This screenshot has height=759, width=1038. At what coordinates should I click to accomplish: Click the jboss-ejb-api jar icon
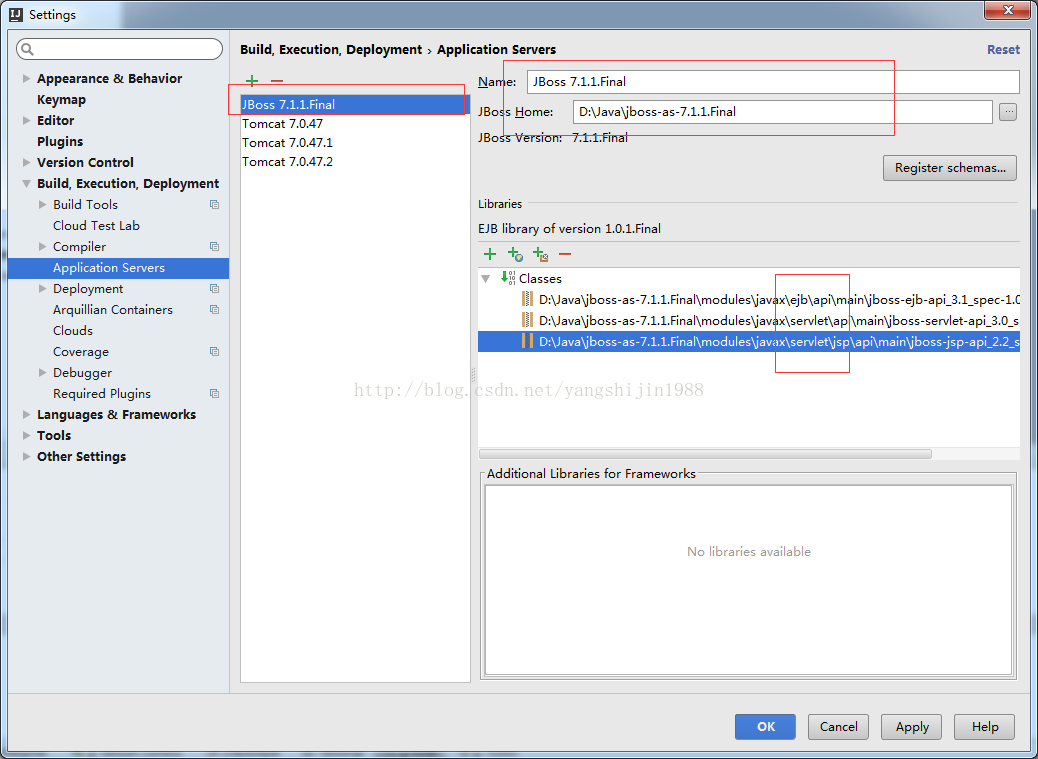(x=528, y=299)
